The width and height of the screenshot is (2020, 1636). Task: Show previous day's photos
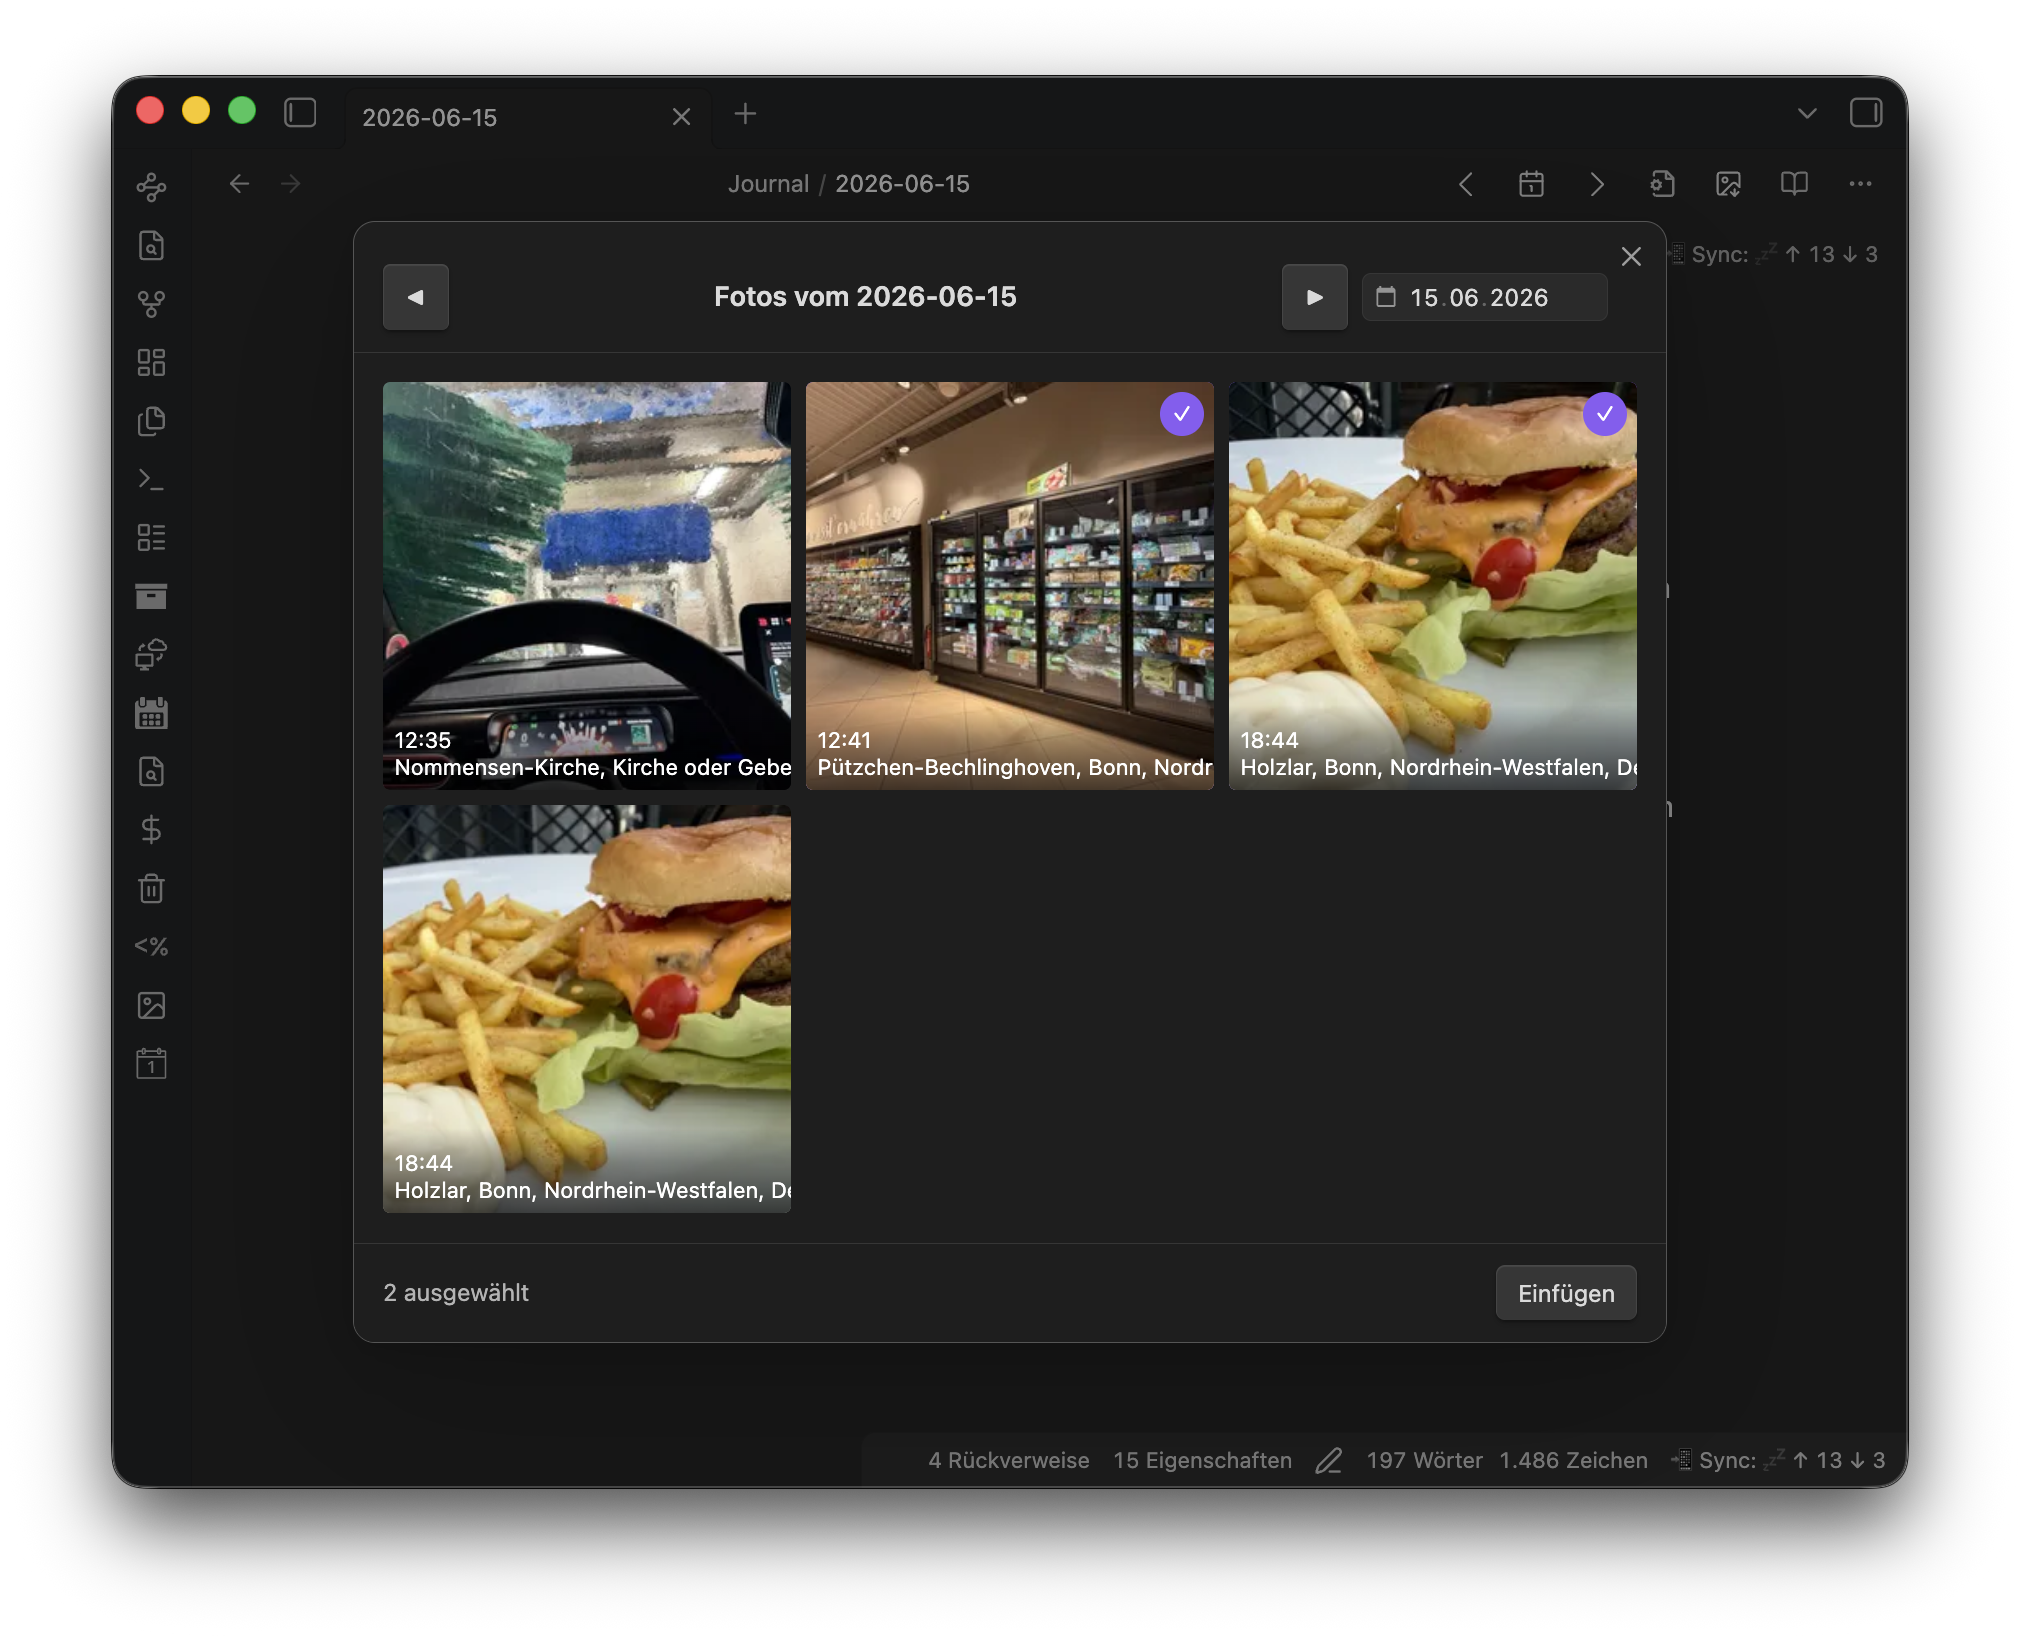coord(416,297)
